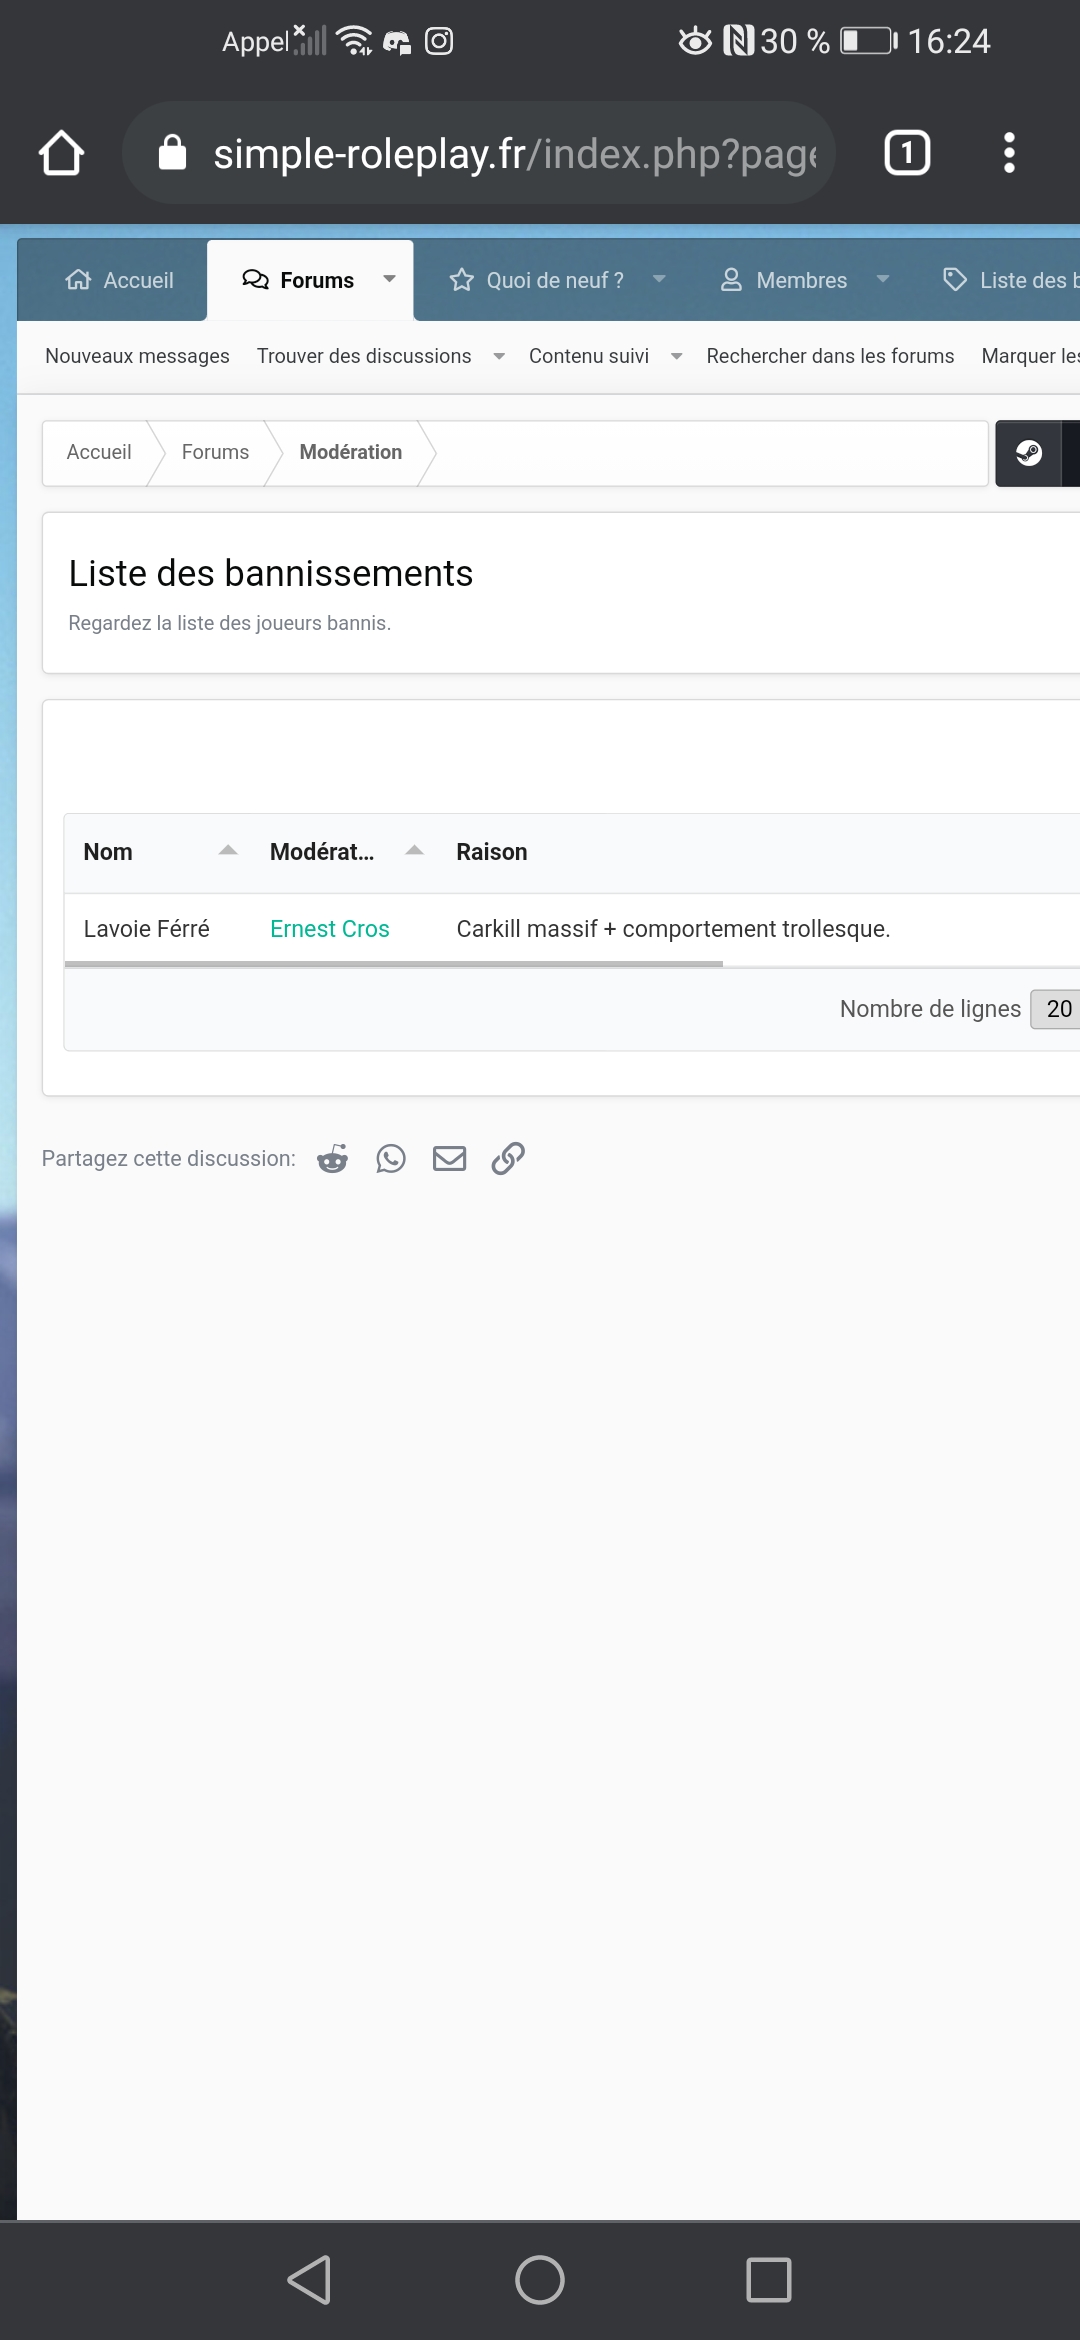Open the Liste des b... tab
Image resolution: width=1080 pixels, height=2340 pixels.
click(x=1010, y=280)
